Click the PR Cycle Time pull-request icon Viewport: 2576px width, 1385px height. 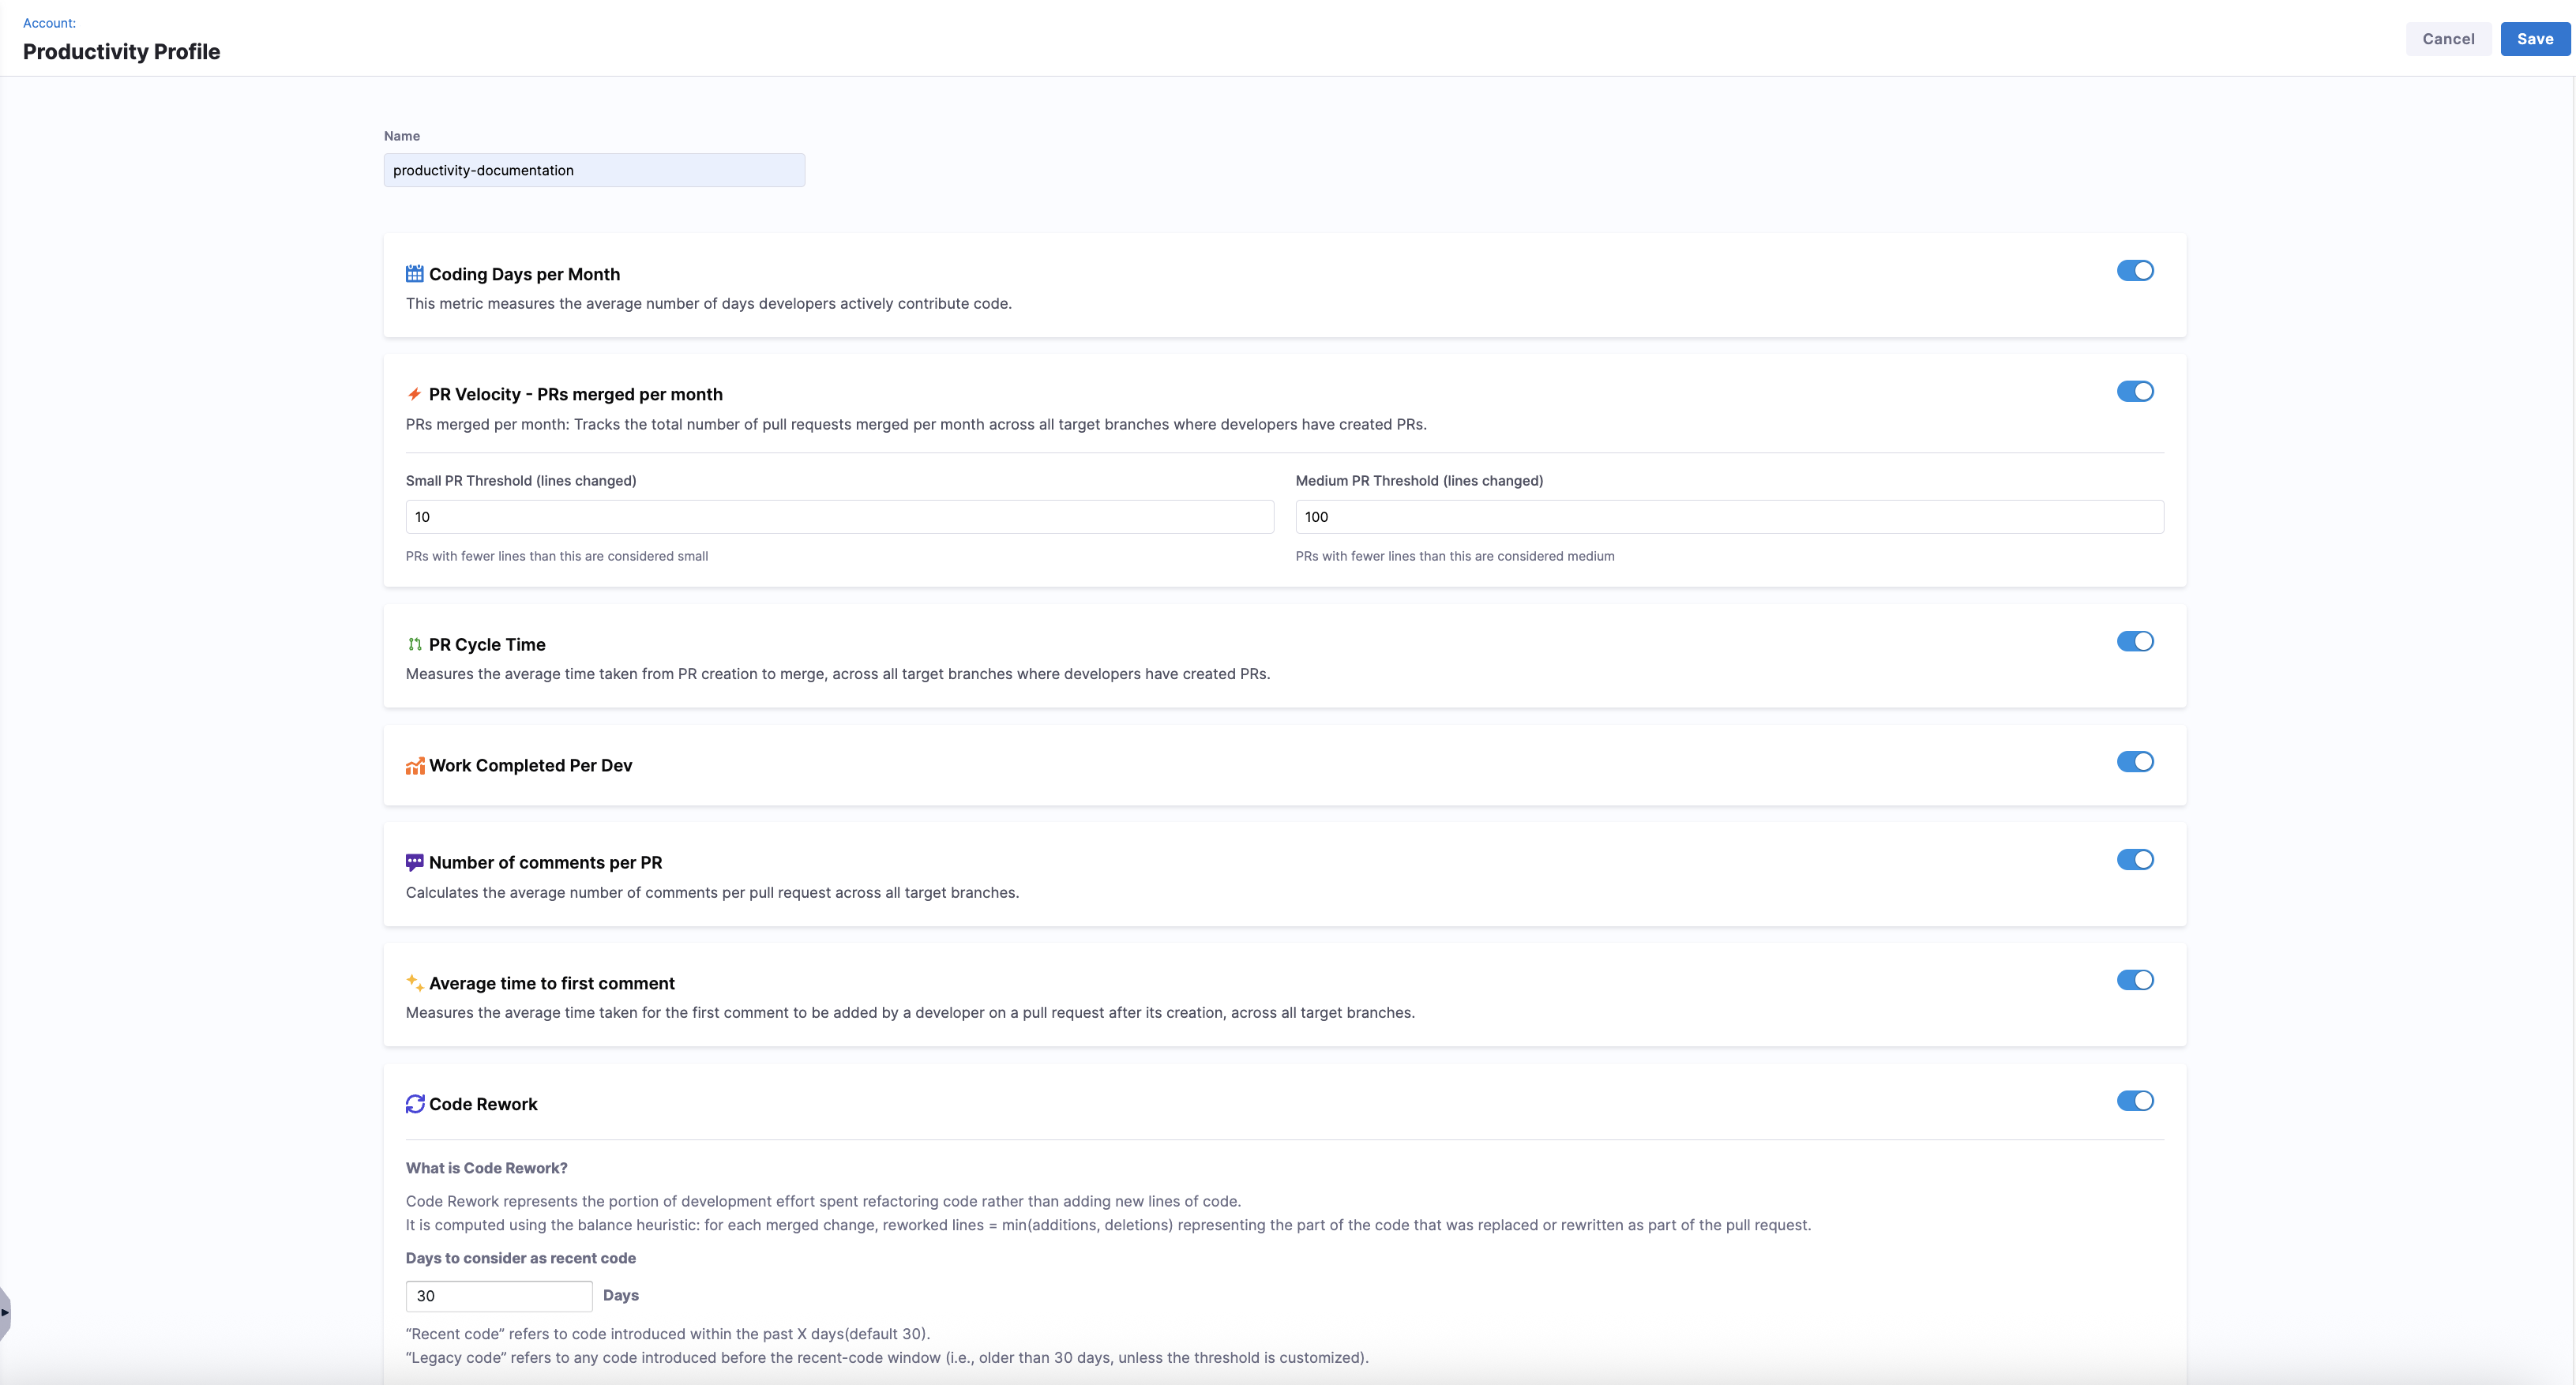point(414,645)
